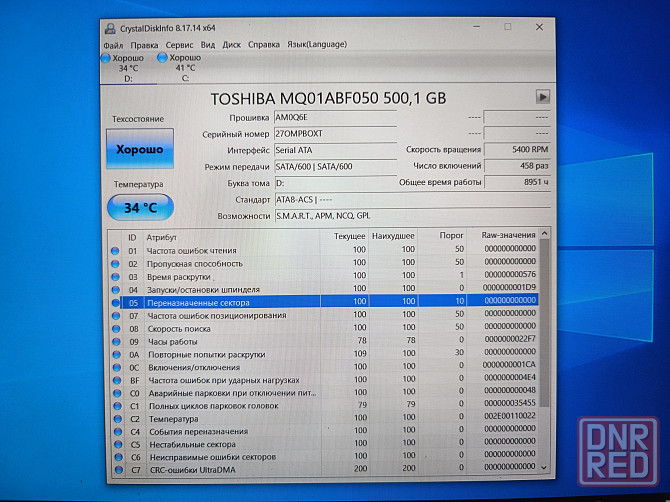
Task: Select row Частота ошибок чтения
Action: pyautogui.click(x=323, y=250)
